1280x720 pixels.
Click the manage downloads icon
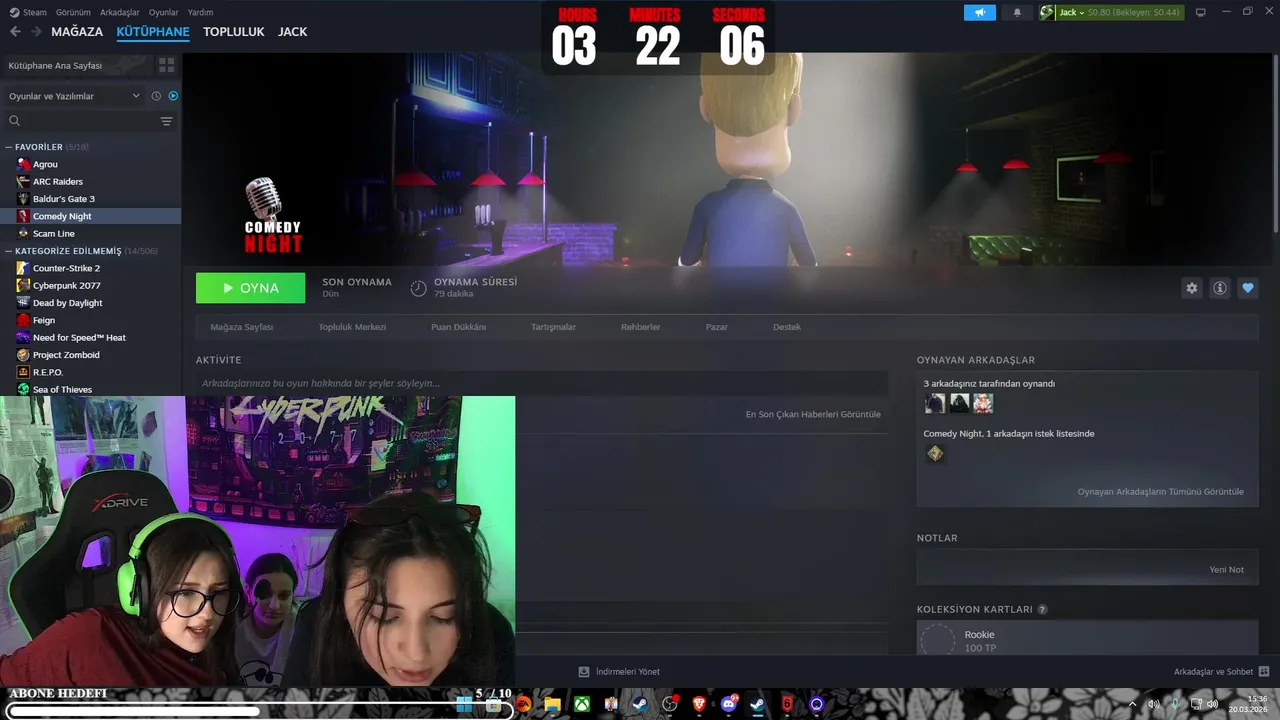(584, 672)
